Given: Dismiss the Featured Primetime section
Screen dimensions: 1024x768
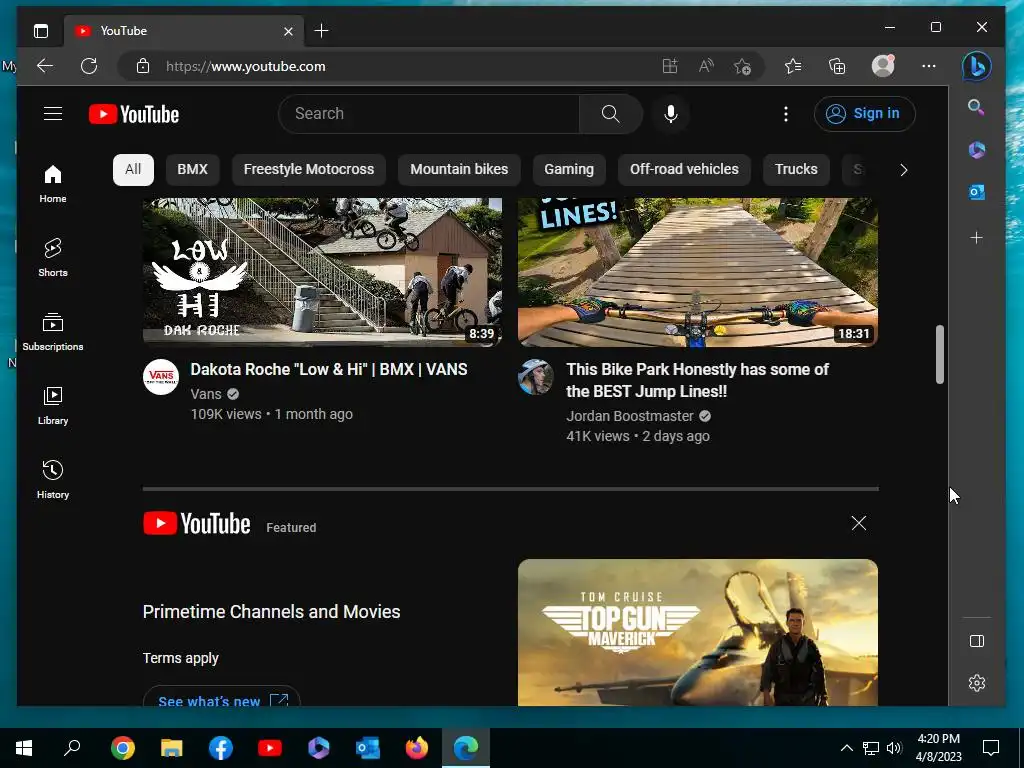Looking at the screenshot, I should 859,523.
